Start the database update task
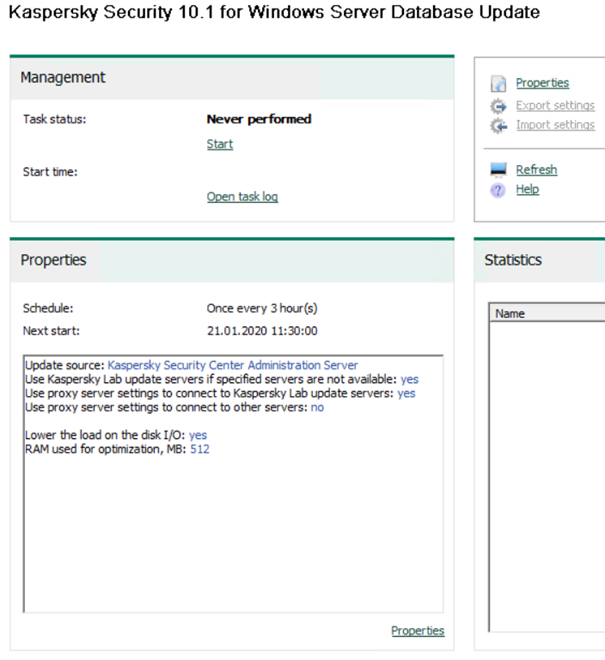The image size is (605, 660). (220, 144)
